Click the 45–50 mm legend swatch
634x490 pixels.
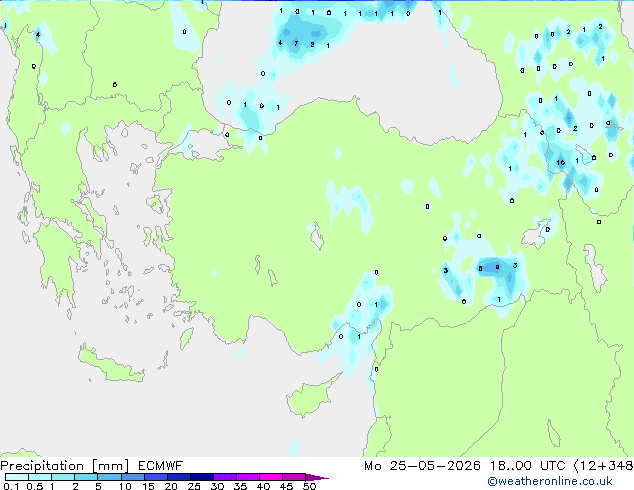(x=294, y=477)
